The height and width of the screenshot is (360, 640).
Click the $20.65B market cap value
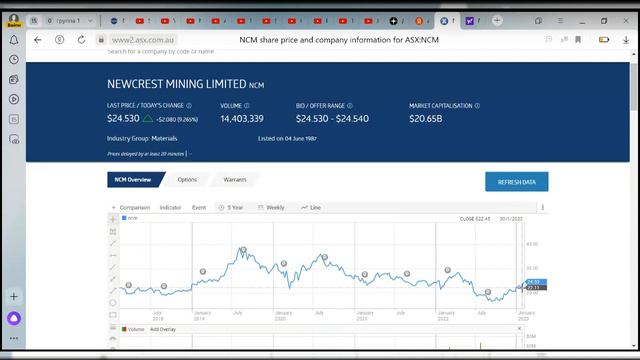pyautogui.click(x=426, y=119)
